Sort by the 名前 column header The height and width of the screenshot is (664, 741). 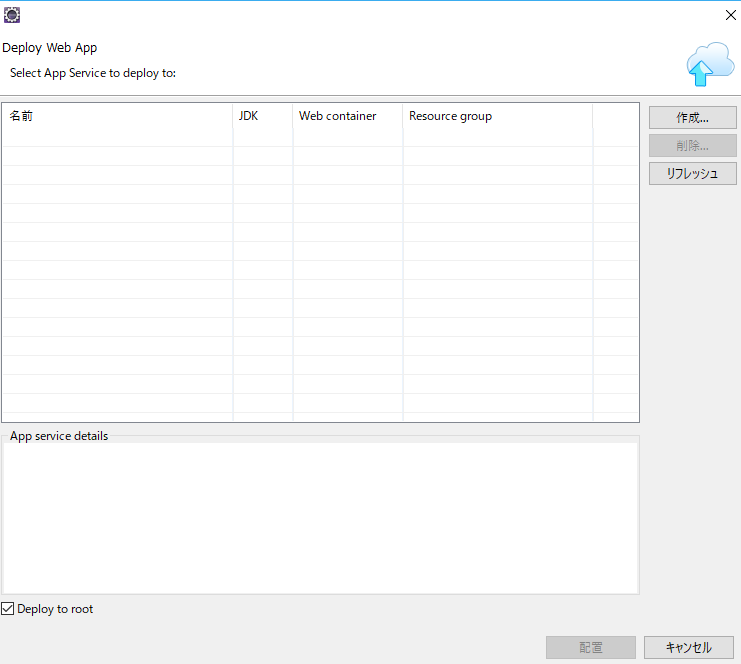pyautogui.click(x=117, y=116)
